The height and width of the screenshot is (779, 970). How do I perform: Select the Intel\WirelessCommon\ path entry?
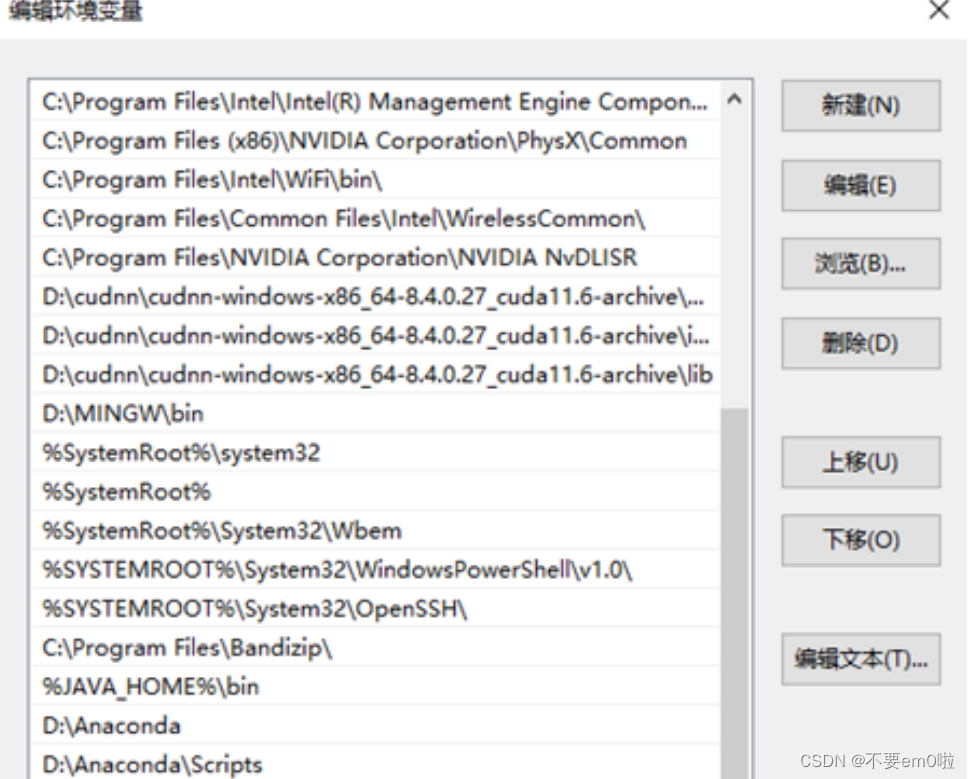point(376,218)
